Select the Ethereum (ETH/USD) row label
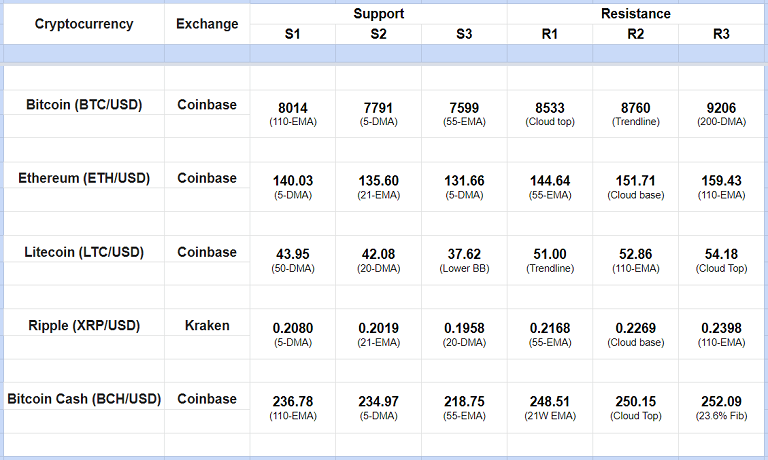Image resolution: width=768 pixels, height=460 pixels. point(83,178)
